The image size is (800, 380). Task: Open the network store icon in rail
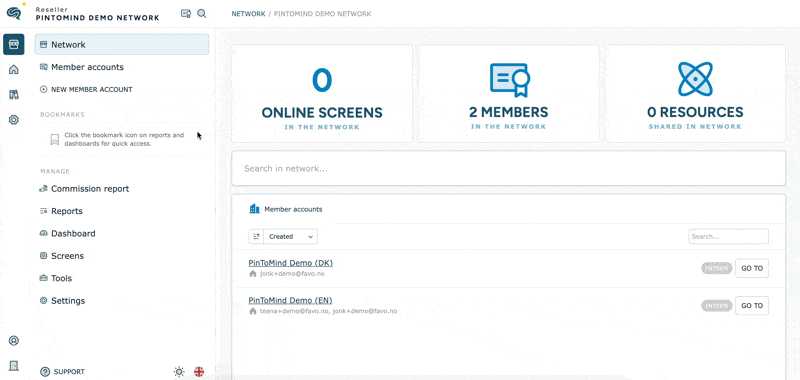pos(14,44)
